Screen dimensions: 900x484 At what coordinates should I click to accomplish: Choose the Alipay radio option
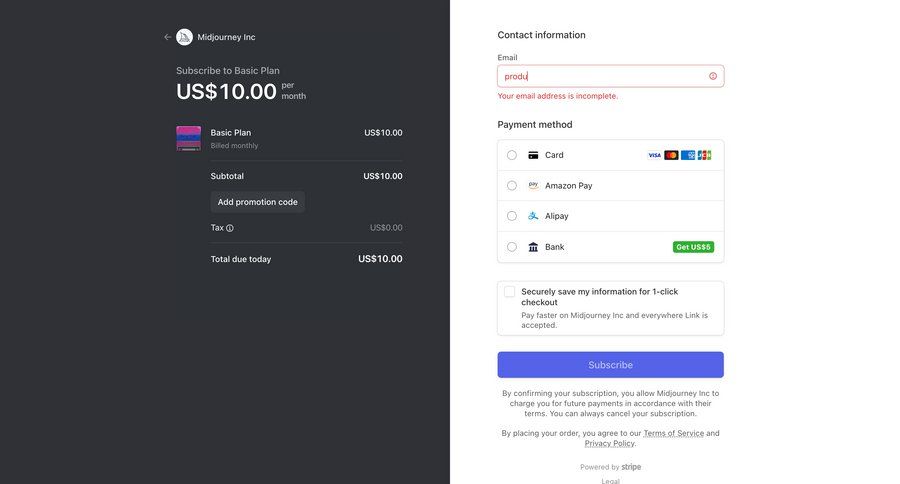512,216
